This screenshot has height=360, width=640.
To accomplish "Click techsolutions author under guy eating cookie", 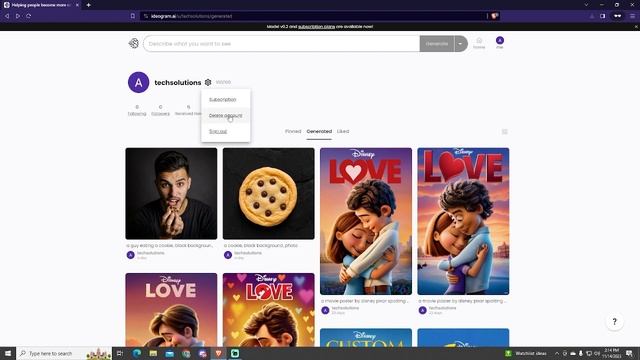I will [x=151, y=253].
